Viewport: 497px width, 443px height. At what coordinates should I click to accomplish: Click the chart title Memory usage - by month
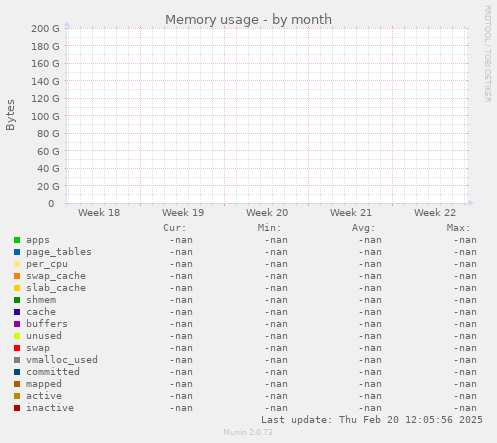pos(248,20)
